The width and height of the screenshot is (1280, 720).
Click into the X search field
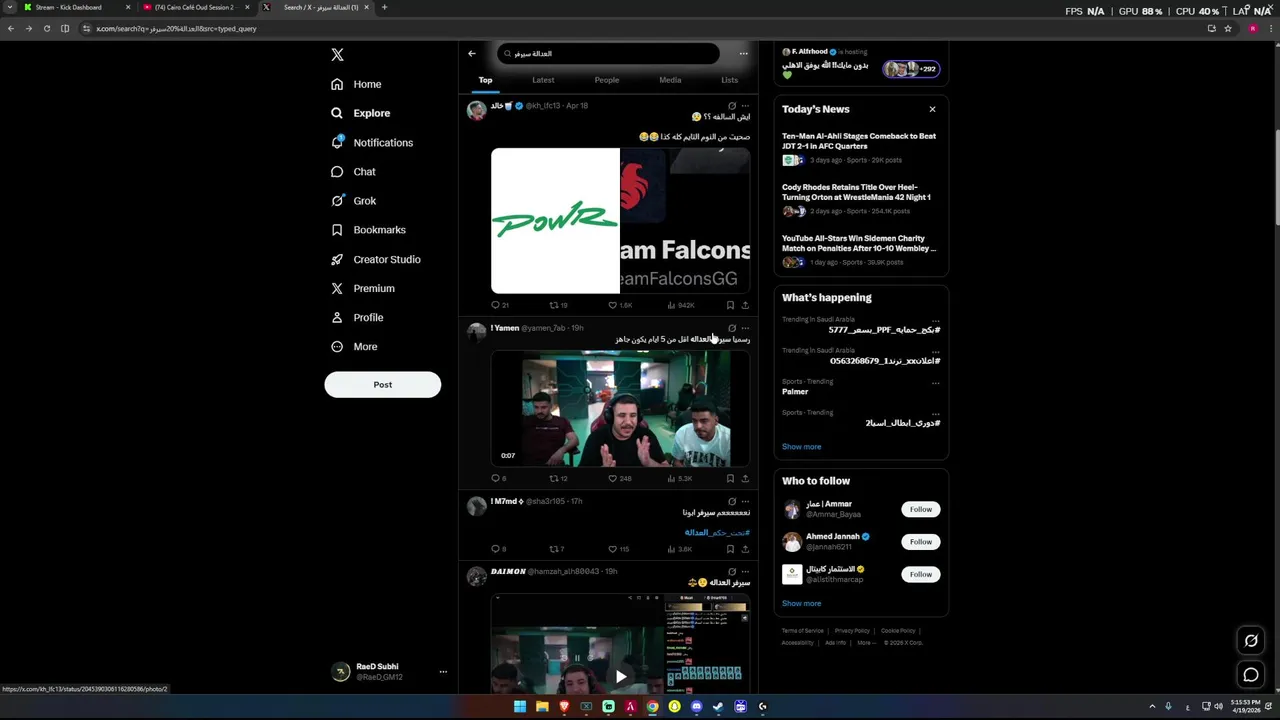click(x=608, y=53)
